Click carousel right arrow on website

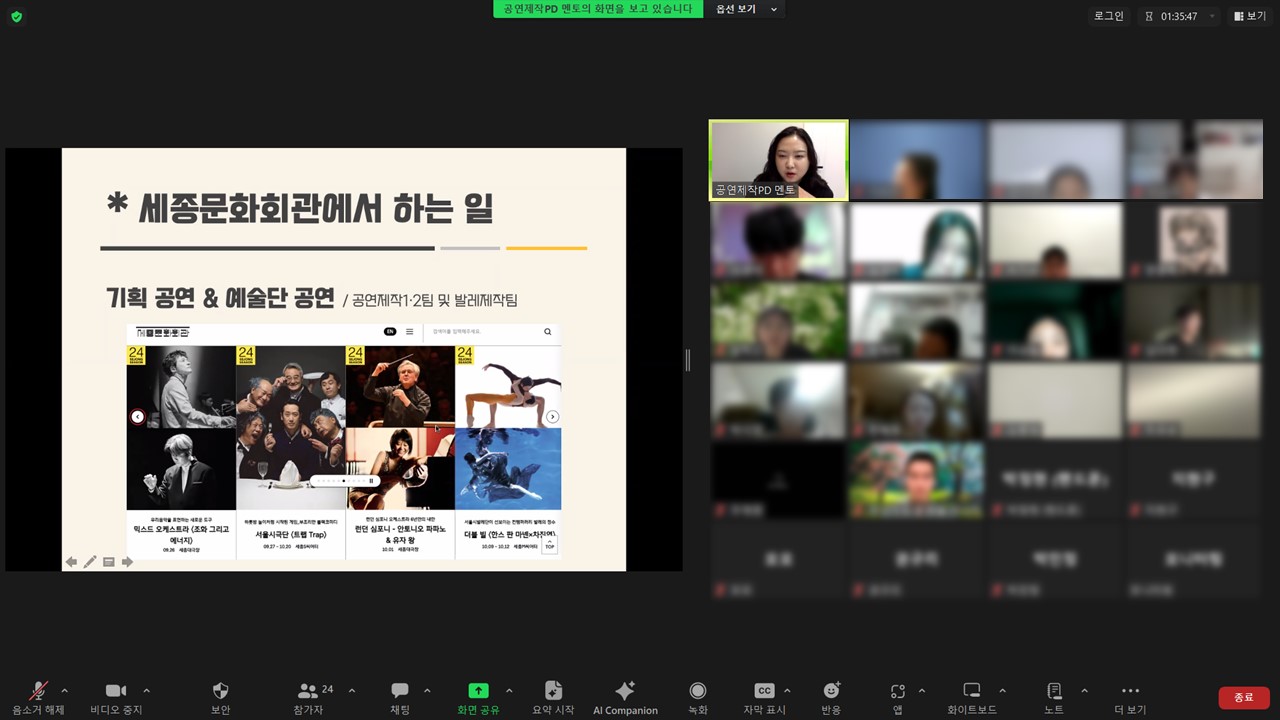(x=552, y=417)
